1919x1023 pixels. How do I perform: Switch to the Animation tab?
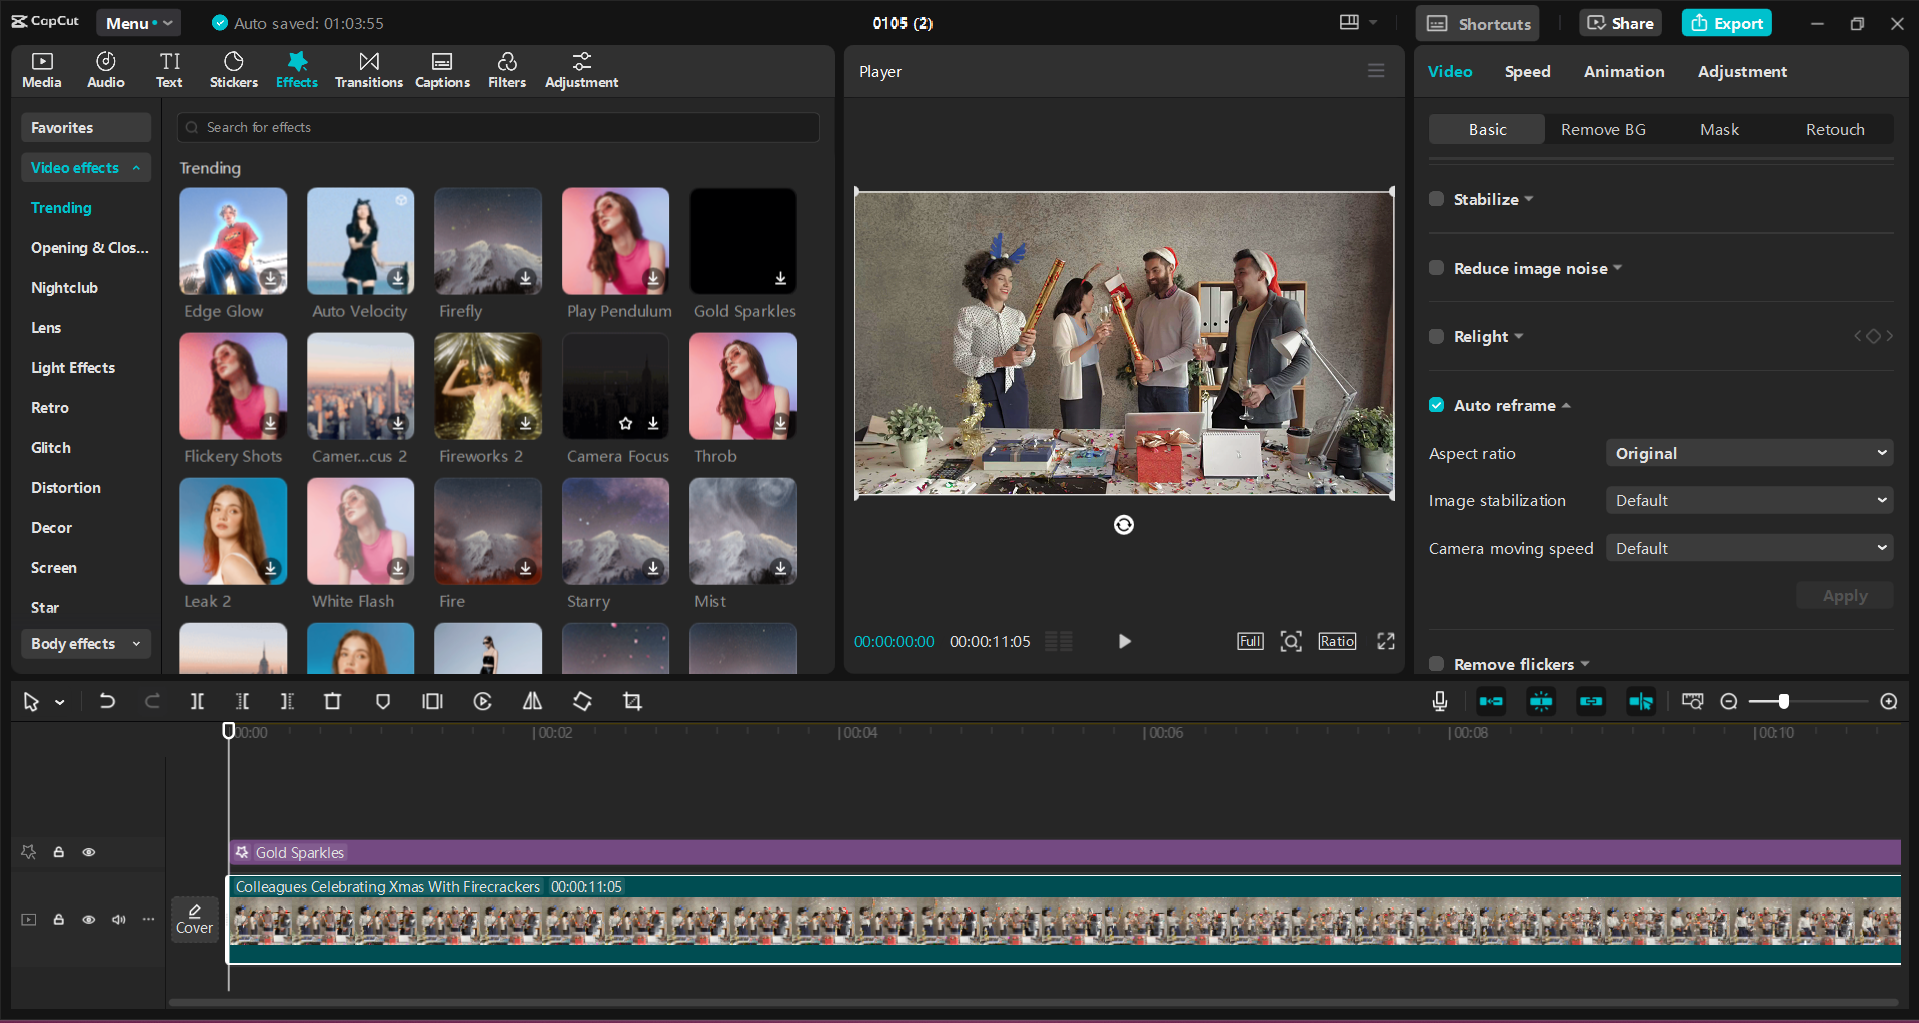click(x=1623, y=71)
